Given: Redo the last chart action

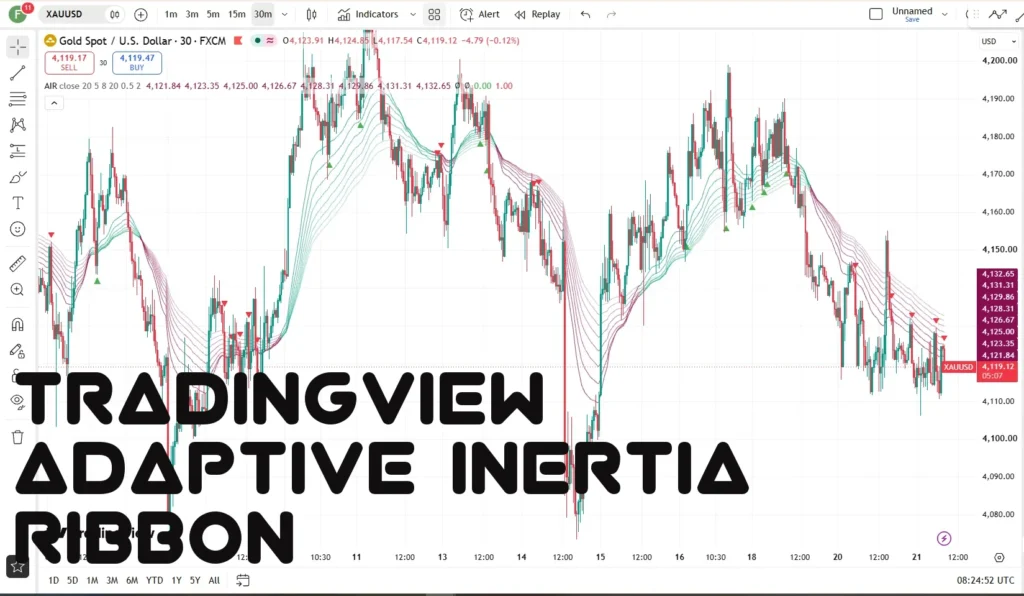Looking at the screenshot, I should tap(611, 14).
